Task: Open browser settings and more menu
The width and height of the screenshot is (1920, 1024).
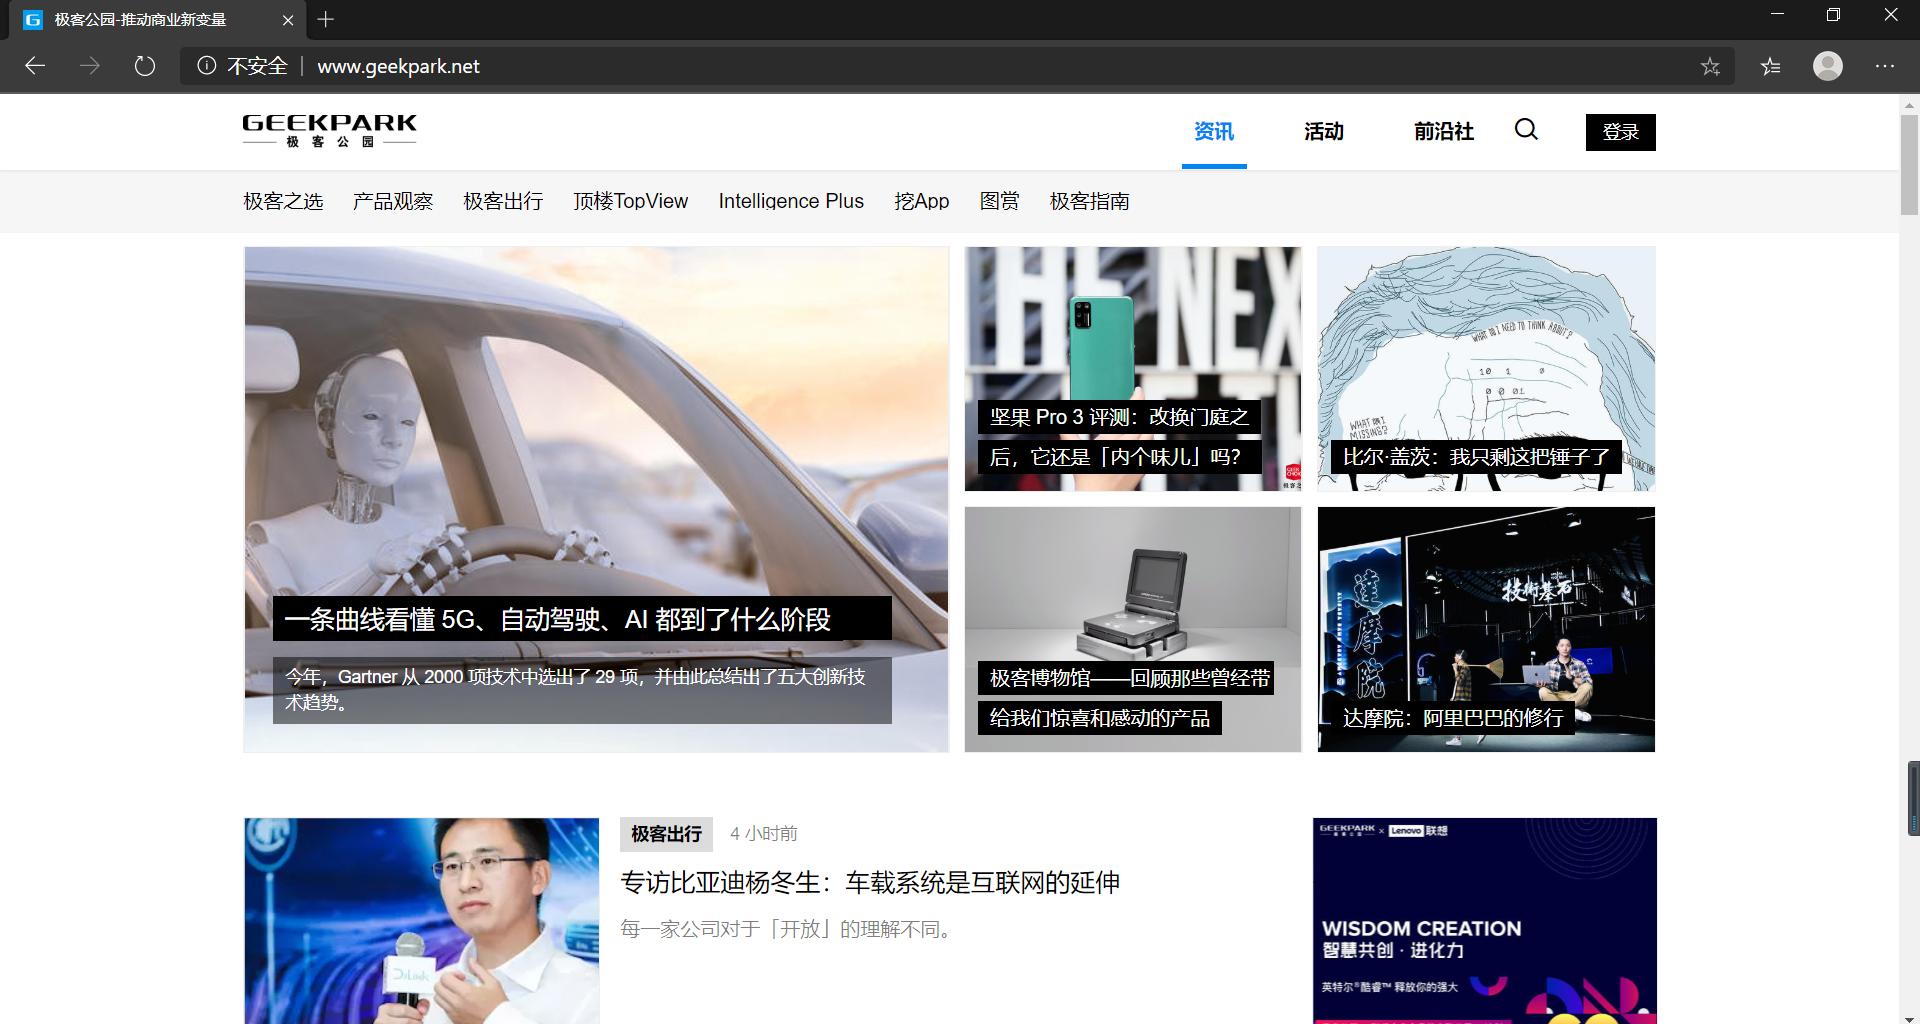Action: pyautogui.click(x=1885, y=66)
